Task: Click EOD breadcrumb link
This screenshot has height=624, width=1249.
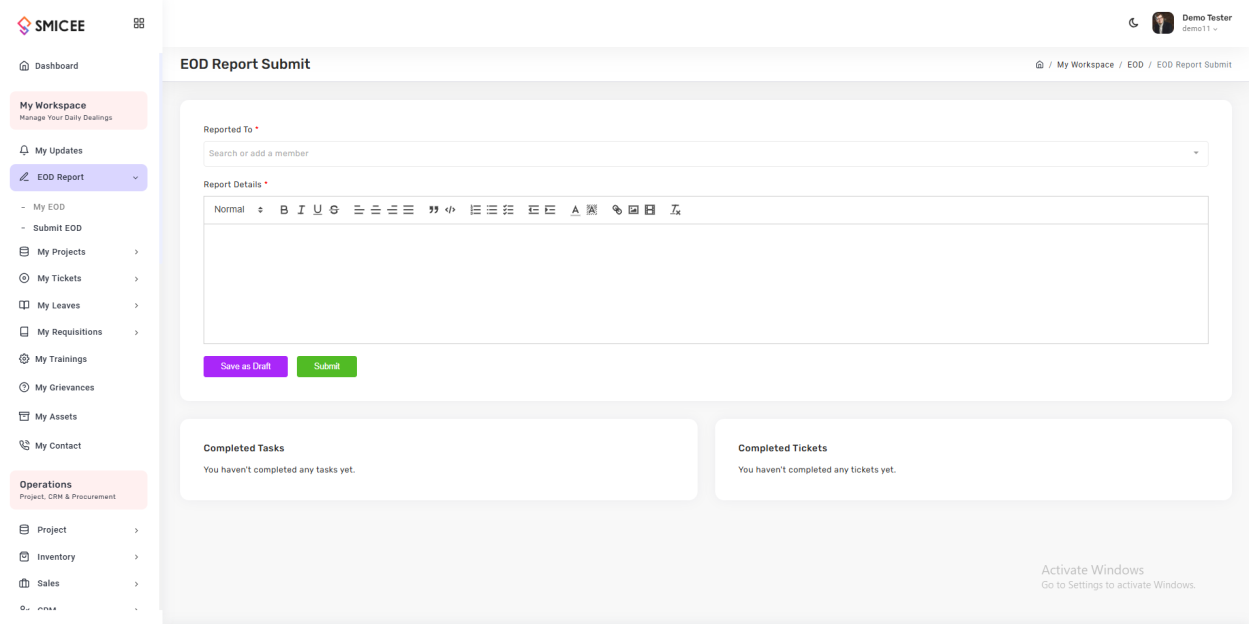Action: (1135, 65)
